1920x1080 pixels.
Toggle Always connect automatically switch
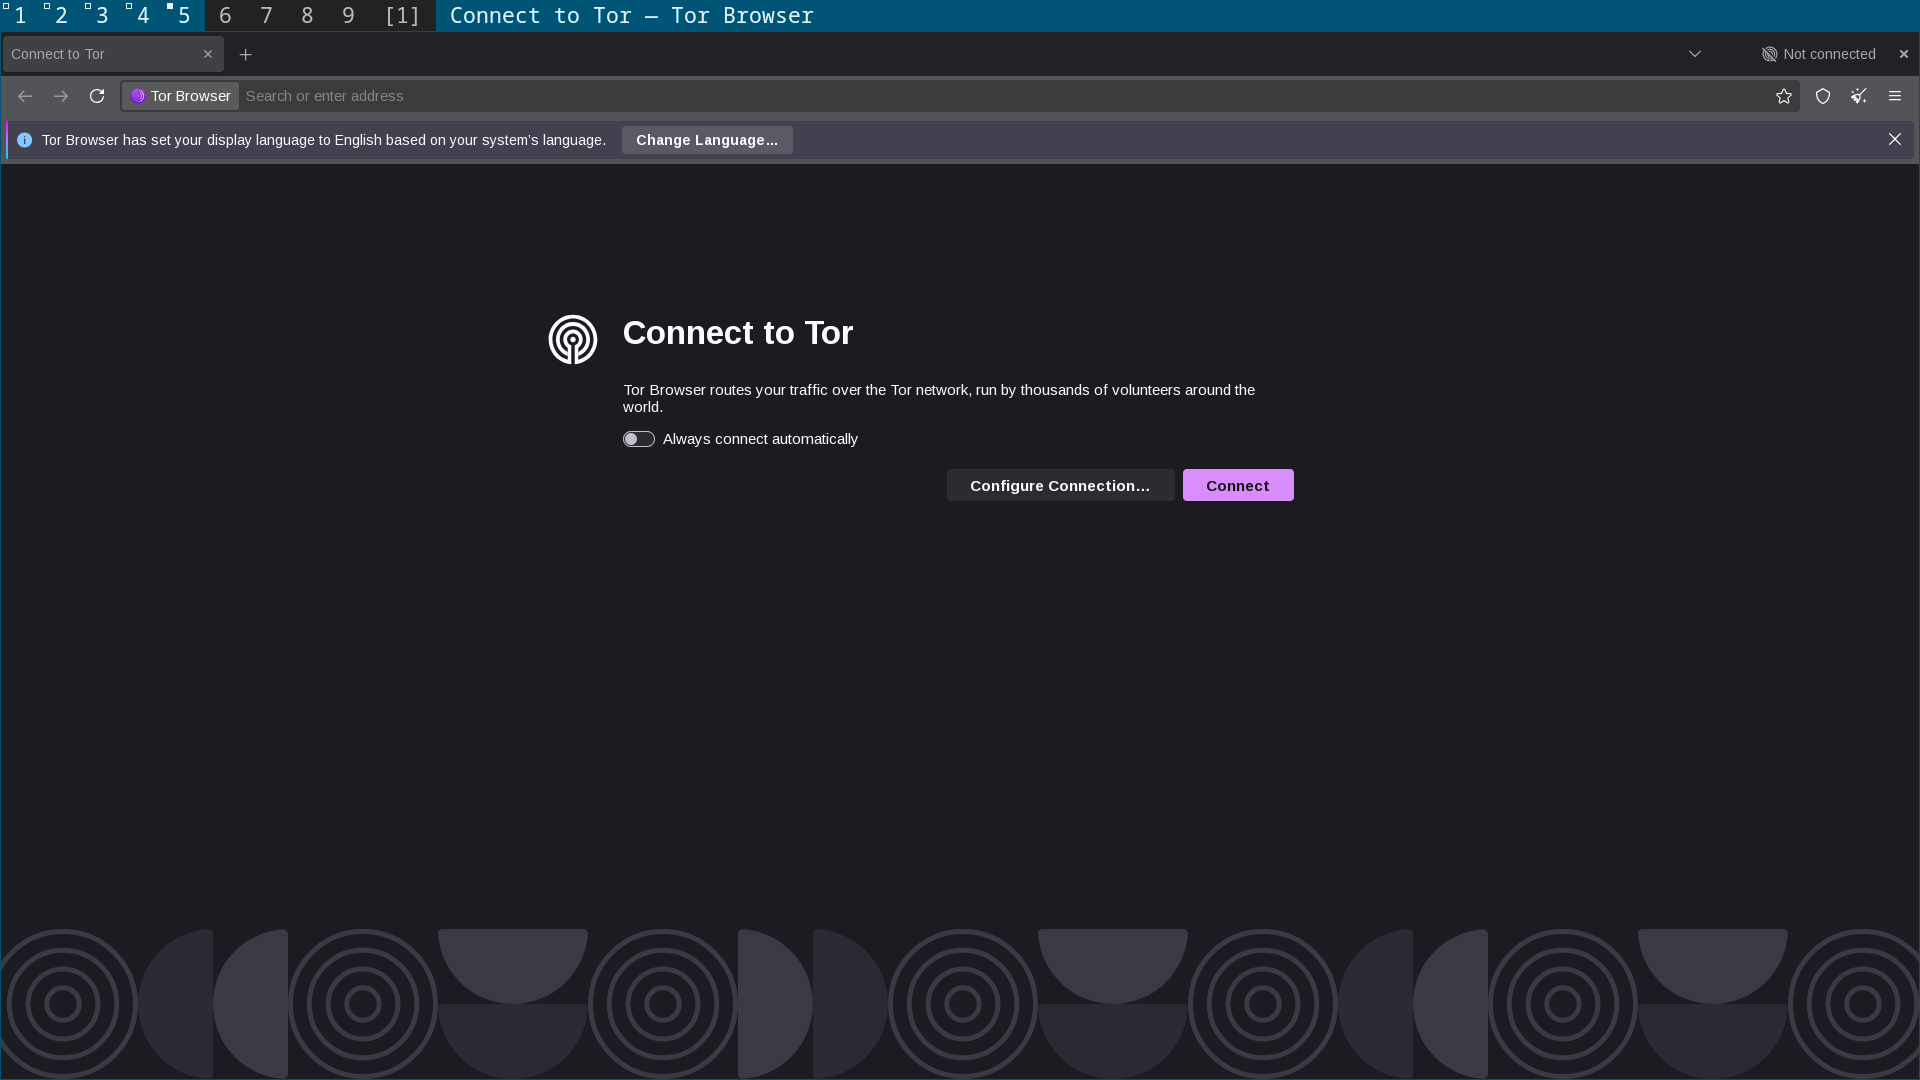[x=639, y=439]
